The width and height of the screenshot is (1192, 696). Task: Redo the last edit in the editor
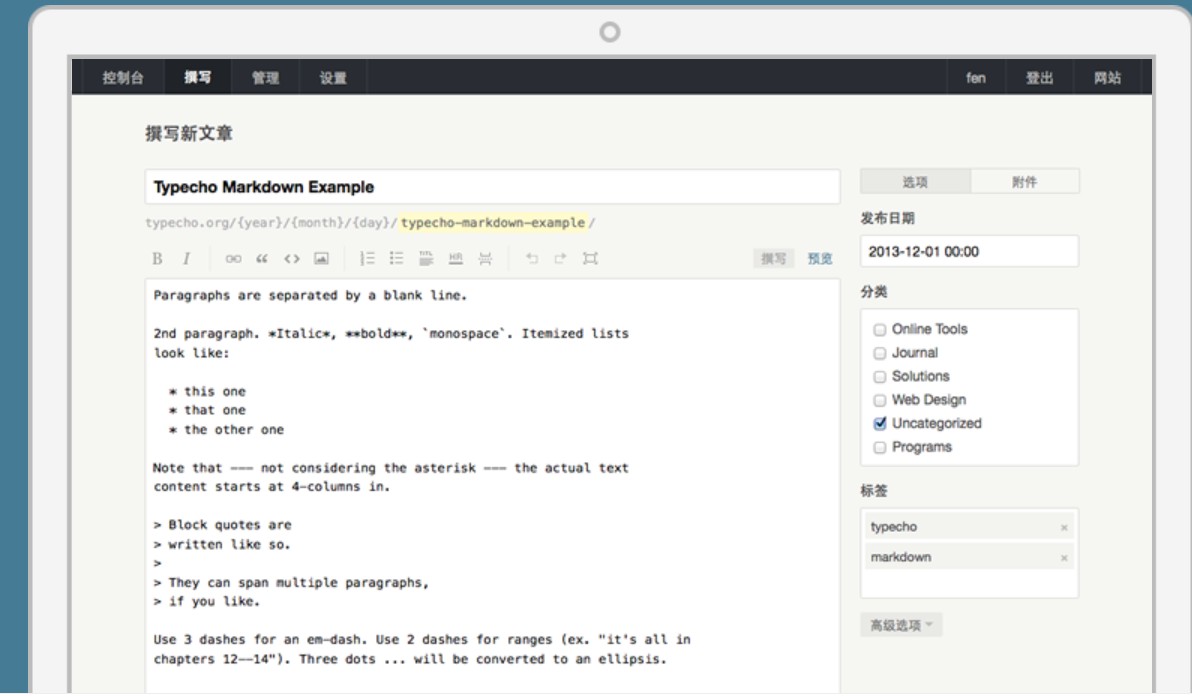coord(560,258)
